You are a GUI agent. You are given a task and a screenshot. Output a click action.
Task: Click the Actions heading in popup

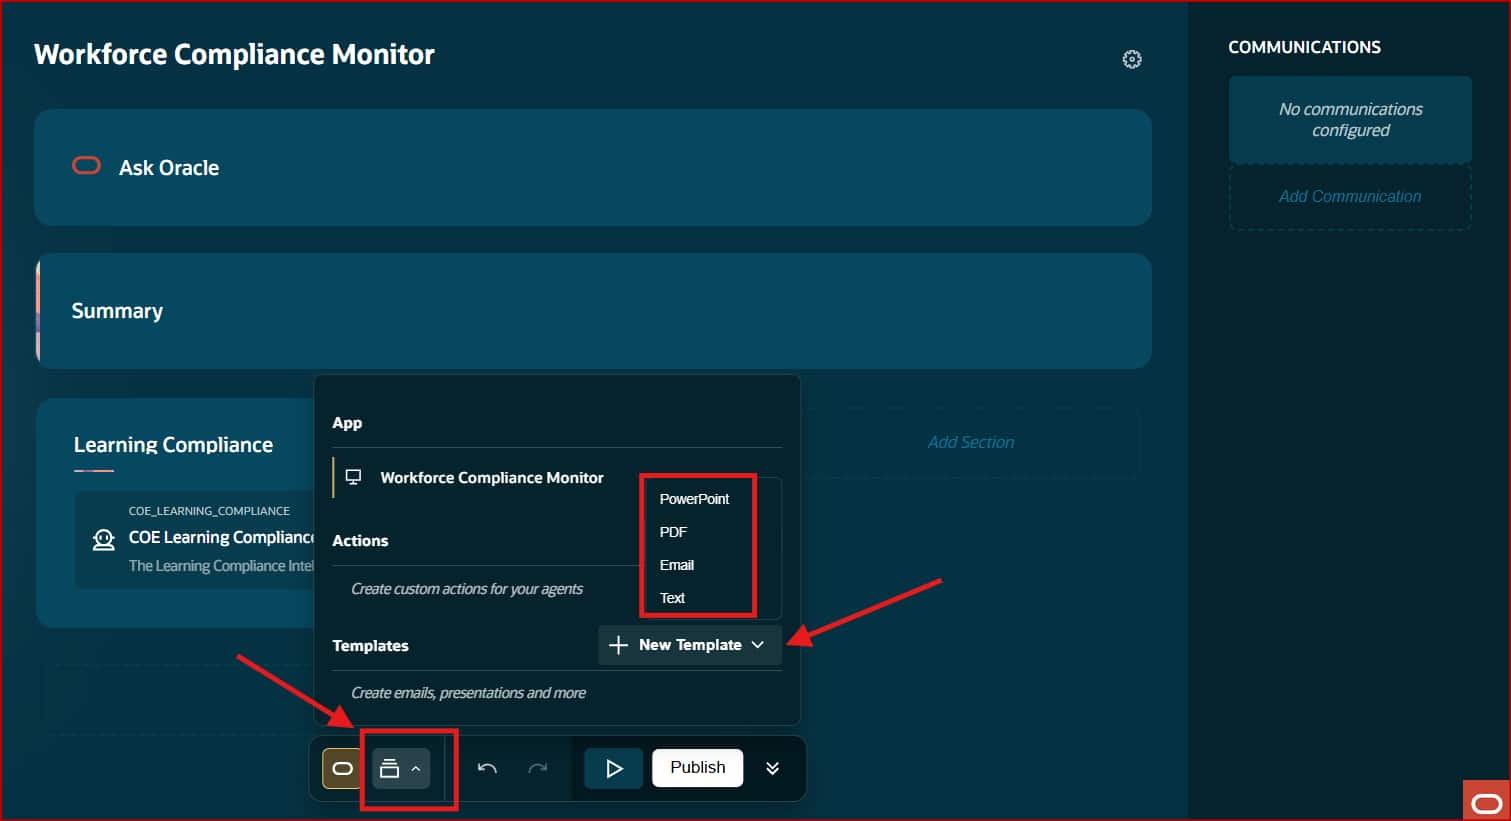360,541
